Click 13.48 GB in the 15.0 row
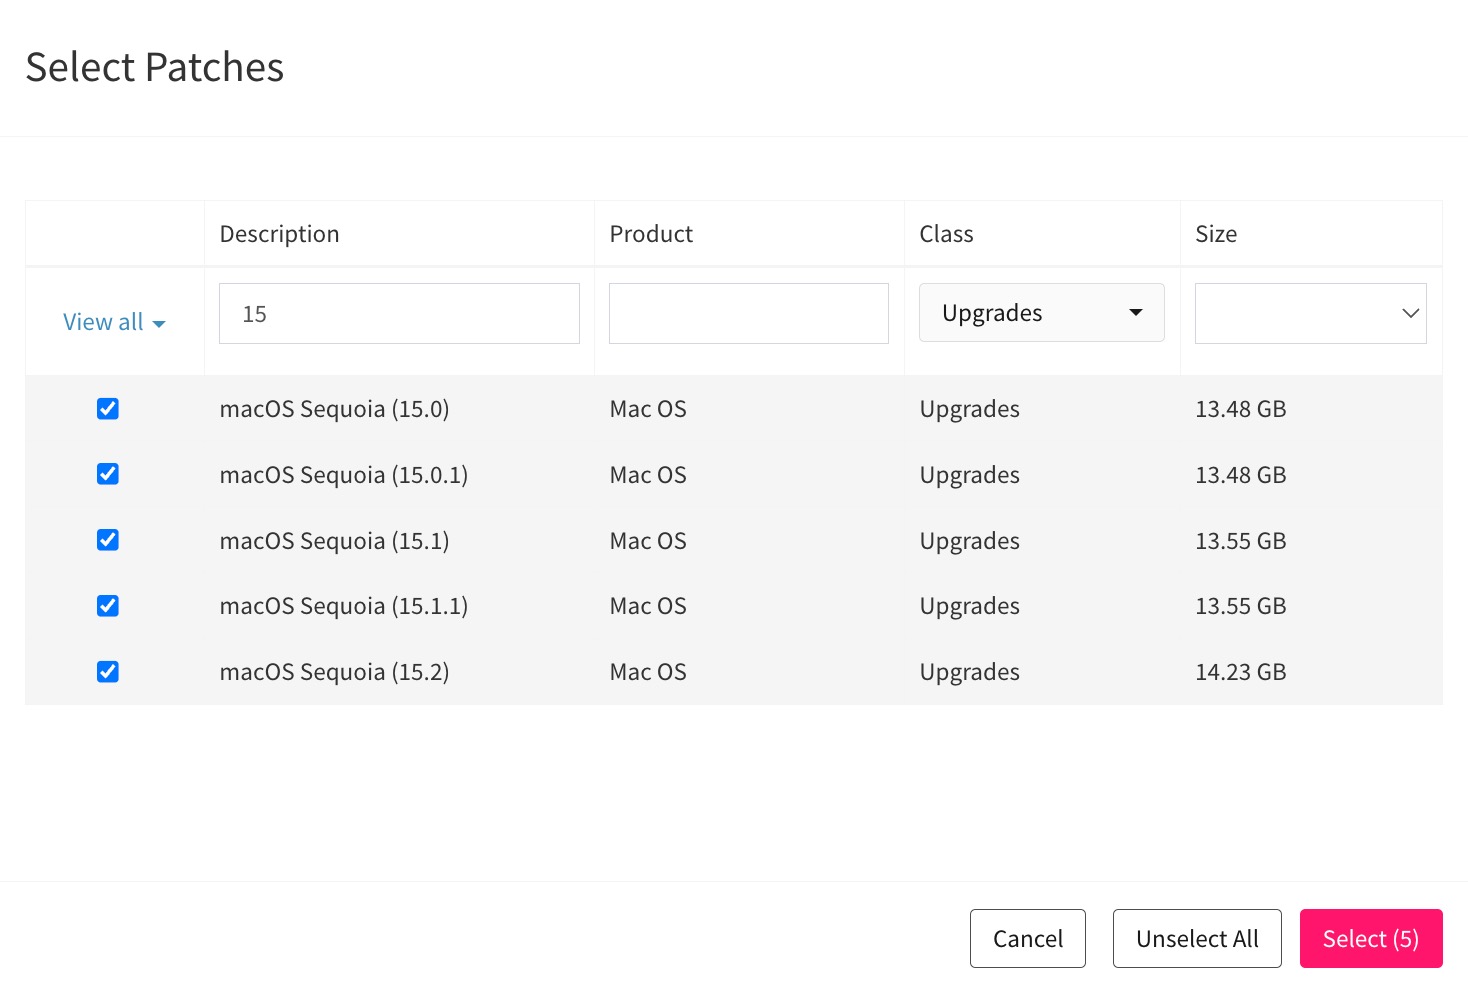 (x=1241, y=409)
